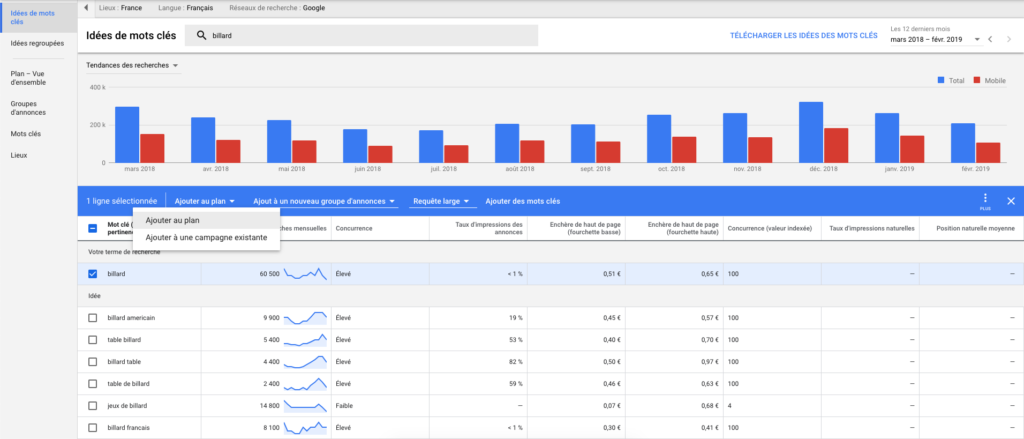Open Mots clés in sidebar
1024x439 pixels.
24,134
